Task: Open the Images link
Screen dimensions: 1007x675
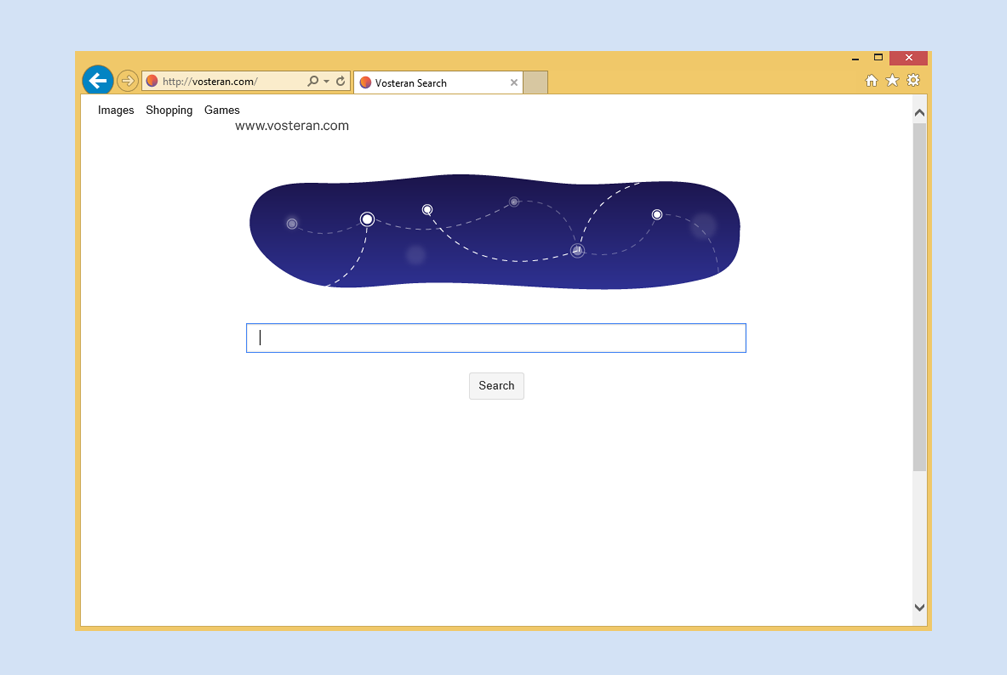Action: [x=116, y=110]
